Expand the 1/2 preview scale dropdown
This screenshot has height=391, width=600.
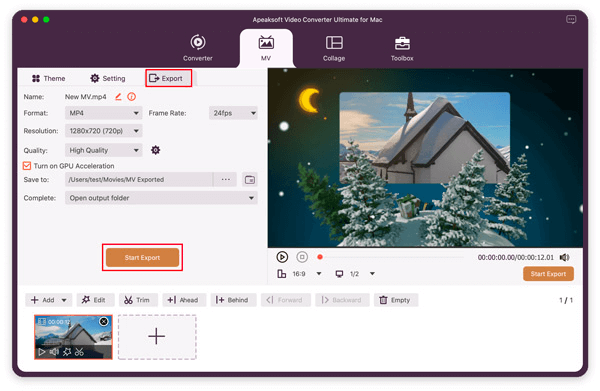click(x=372, y=274)
